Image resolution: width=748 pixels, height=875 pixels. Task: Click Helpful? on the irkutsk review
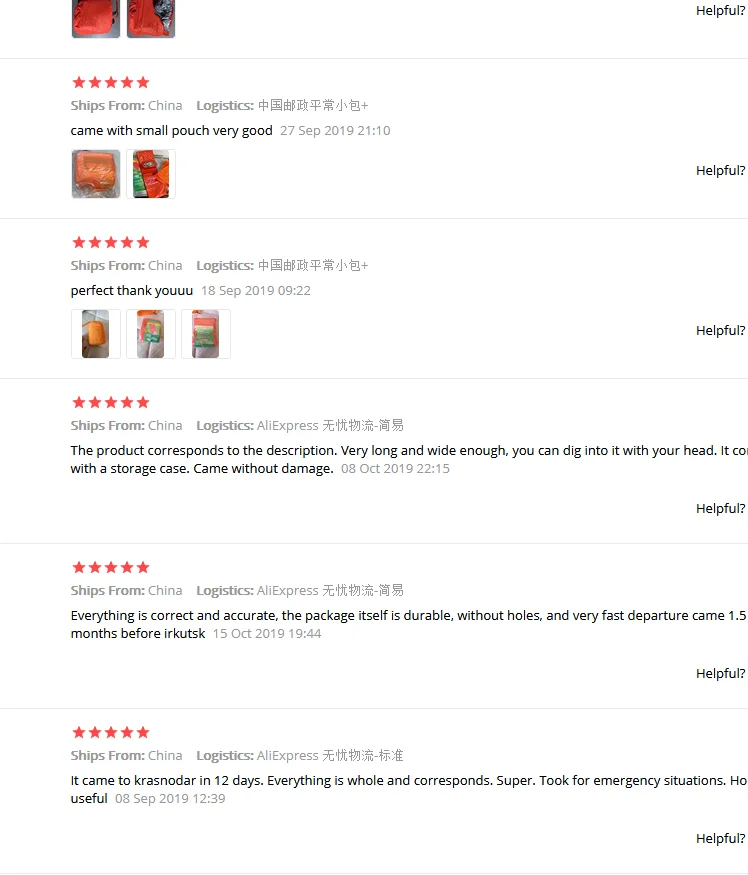click(720, 674)
